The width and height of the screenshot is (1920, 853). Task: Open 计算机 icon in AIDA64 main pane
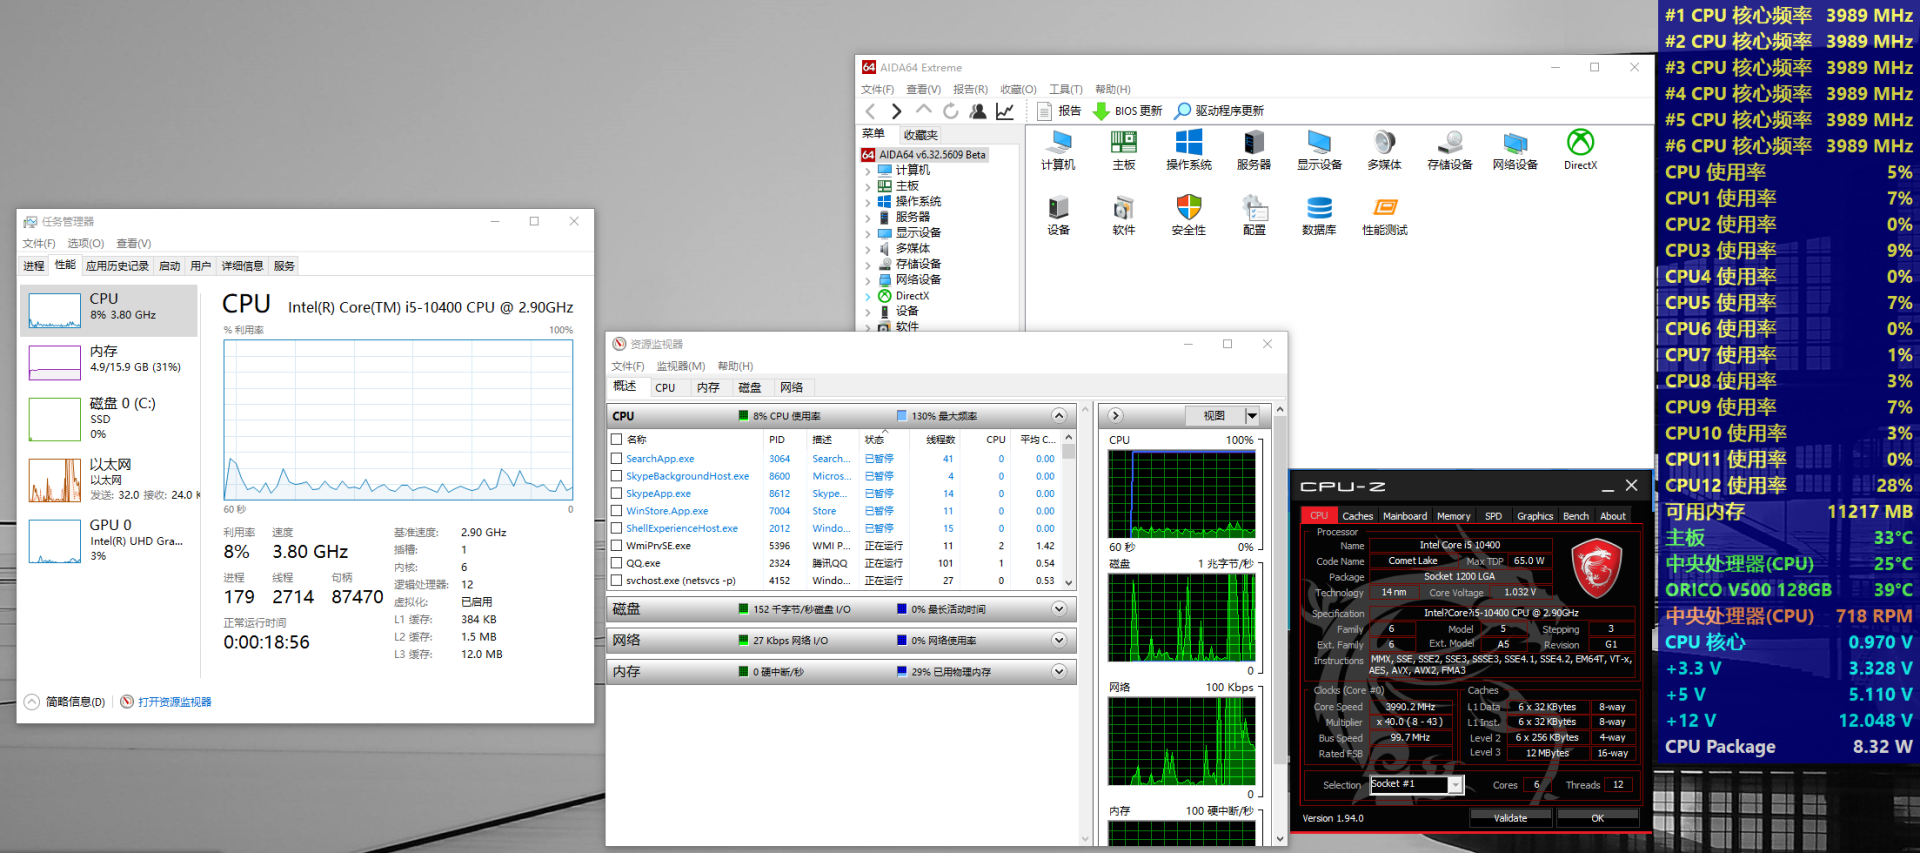(1058, 150)
